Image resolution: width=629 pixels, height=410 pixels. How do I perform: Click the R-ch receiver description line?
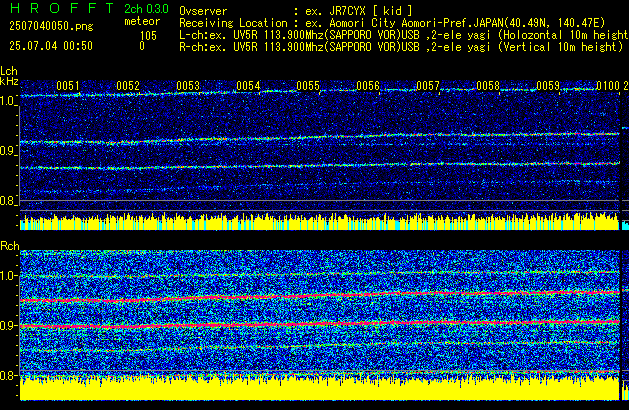[401, 47]
